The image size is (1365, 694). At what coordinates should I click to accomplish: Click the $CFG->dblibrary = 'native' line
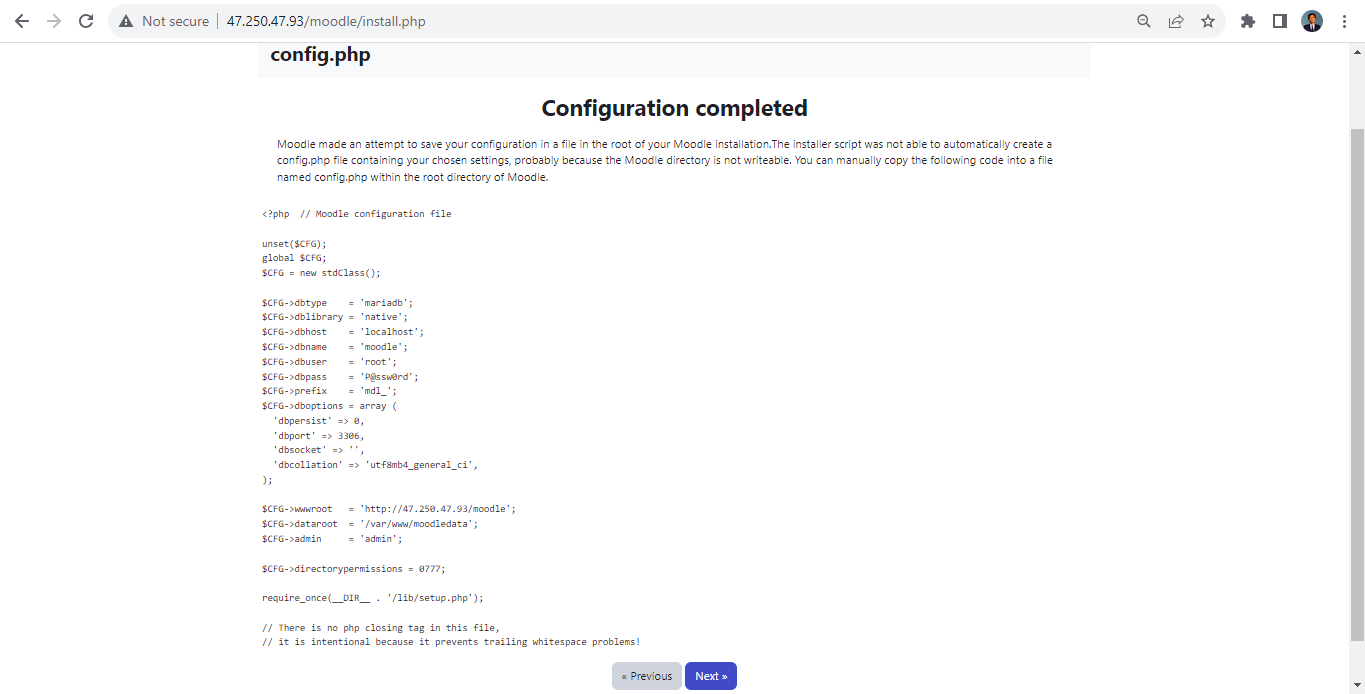point(335,317)
